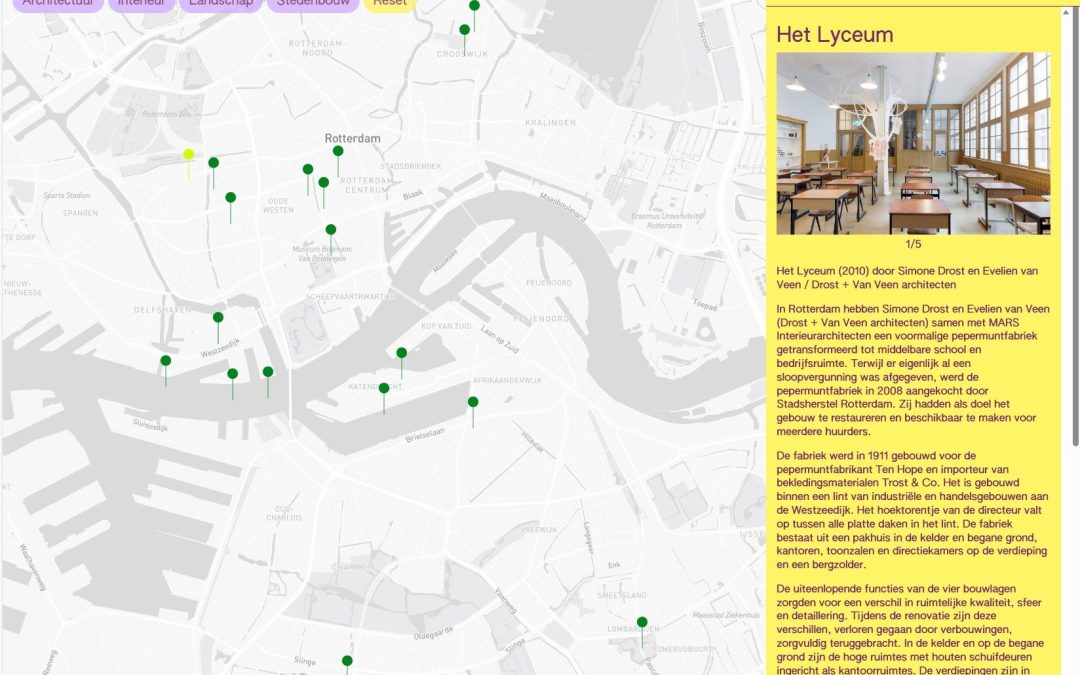Viewport: 1080px width, 675px height.
Task: Toggle the Architectuur category filter
Action: point(58,4)
